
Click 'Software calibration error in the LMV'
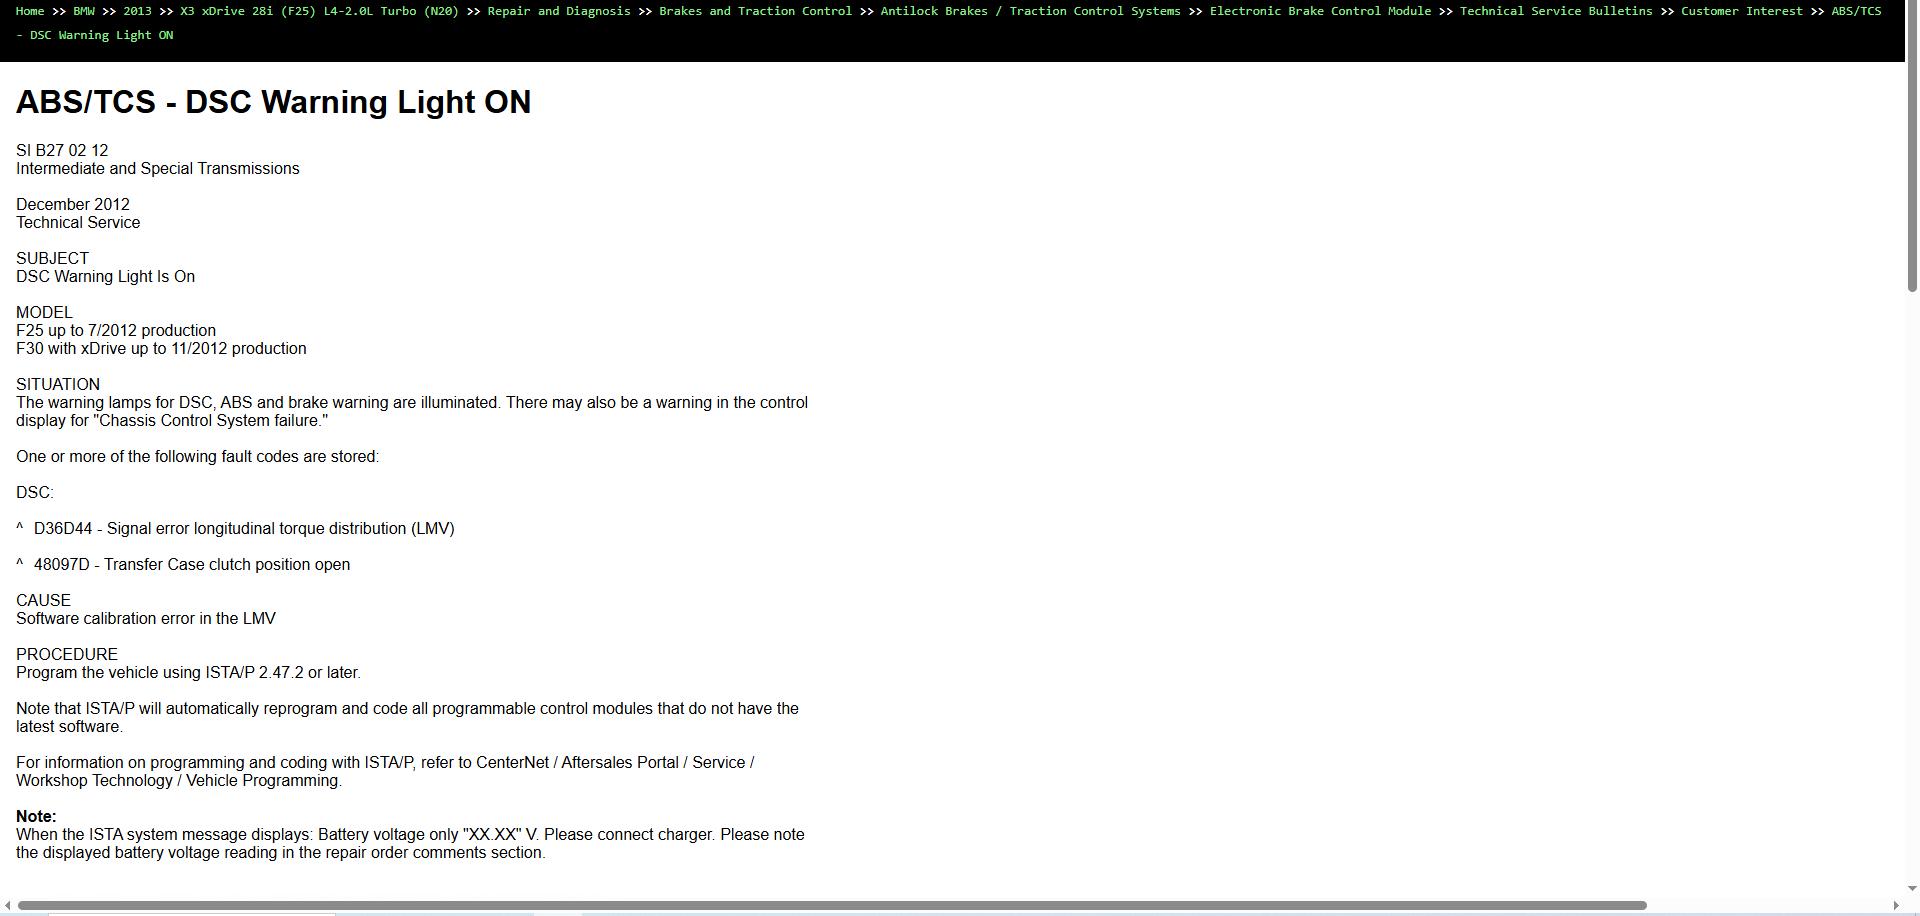pos(146,619)
